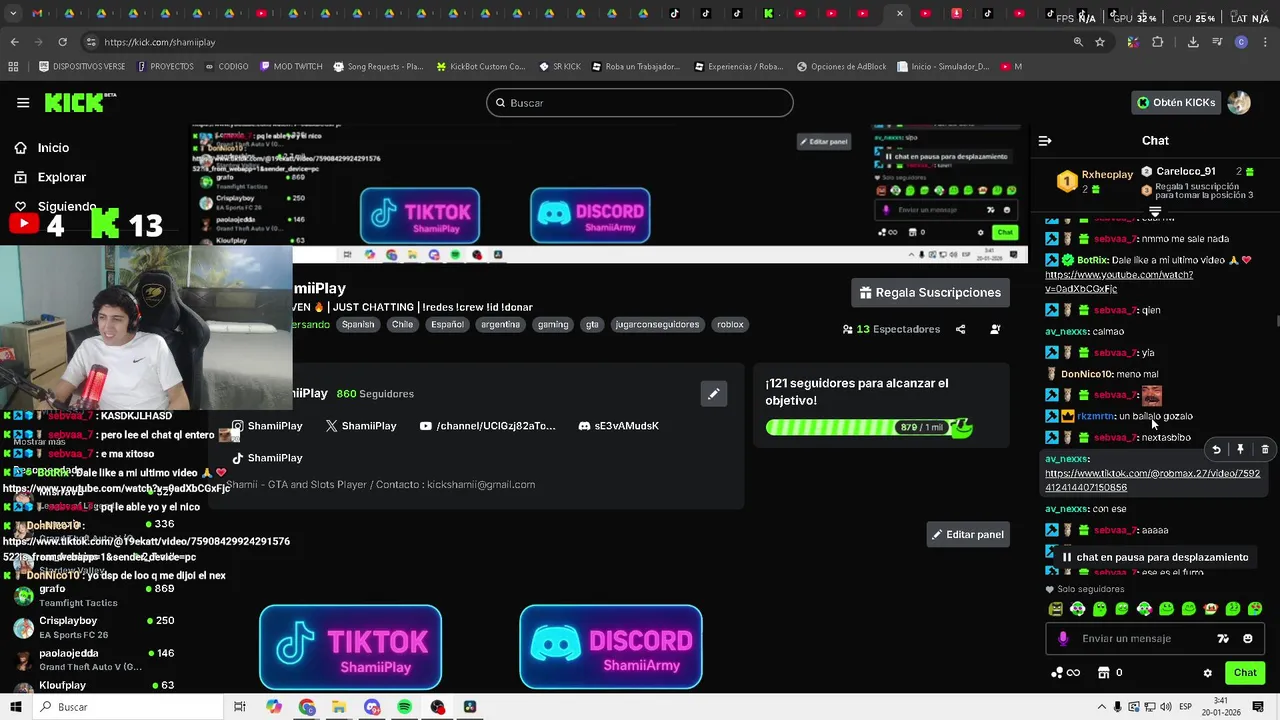
Task: Click the angry face emote
Action: [1055, 609]
